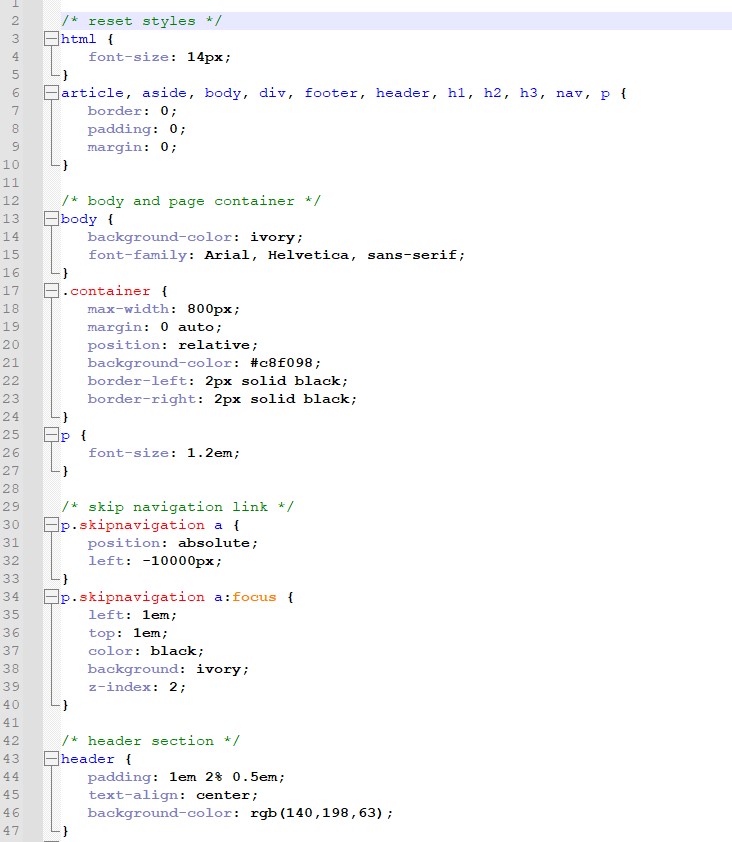Click the 'margin: 0 auto;' line

[155, 326]
